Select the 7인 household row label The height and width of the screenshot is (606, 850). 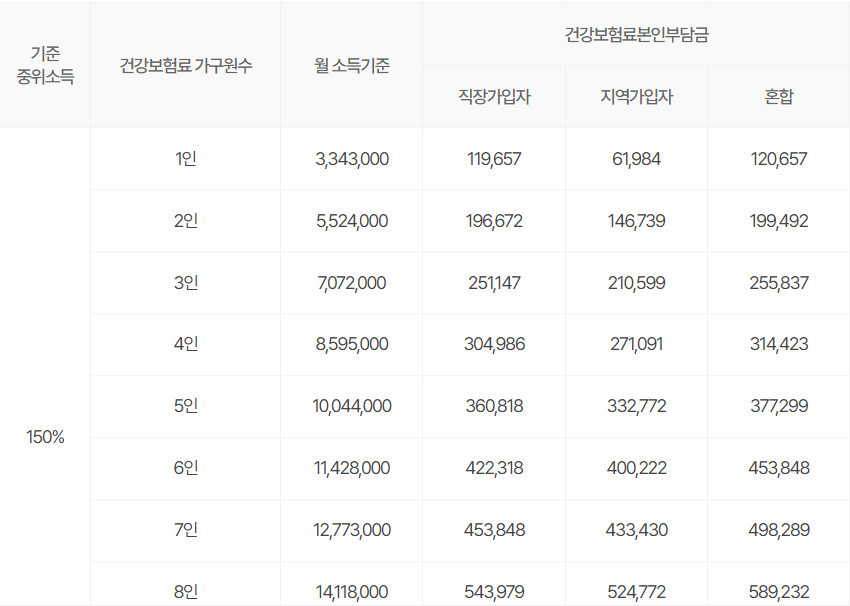185,530
